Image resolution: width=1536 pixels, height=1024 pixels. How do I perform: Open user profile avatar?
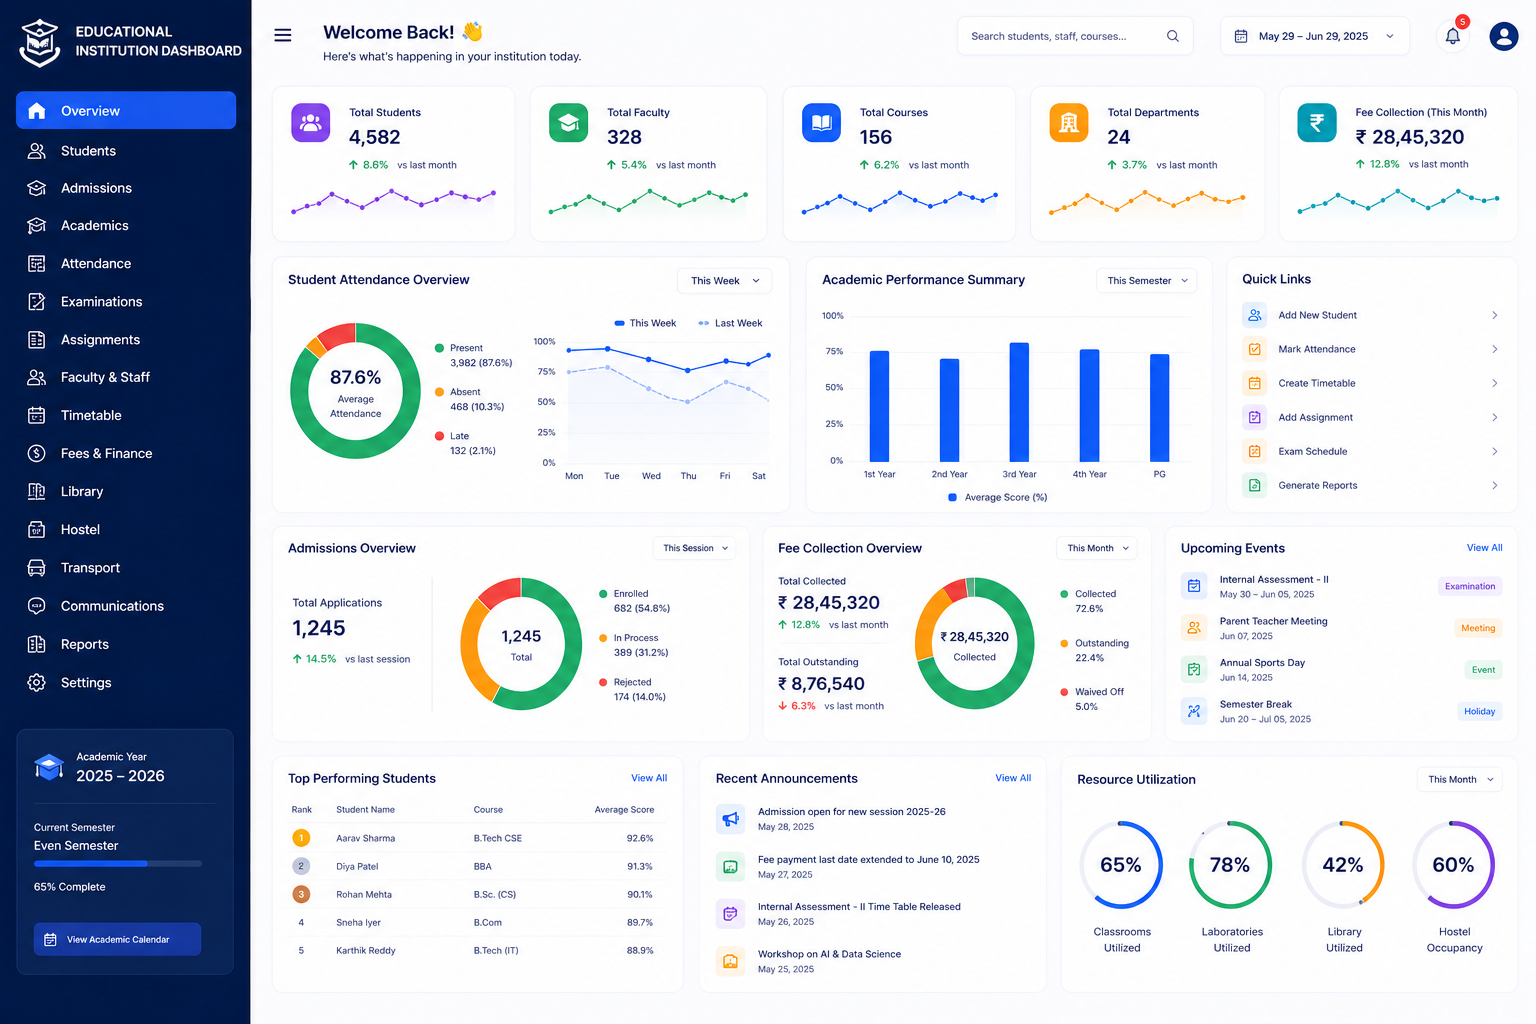tap(1504, 36)
